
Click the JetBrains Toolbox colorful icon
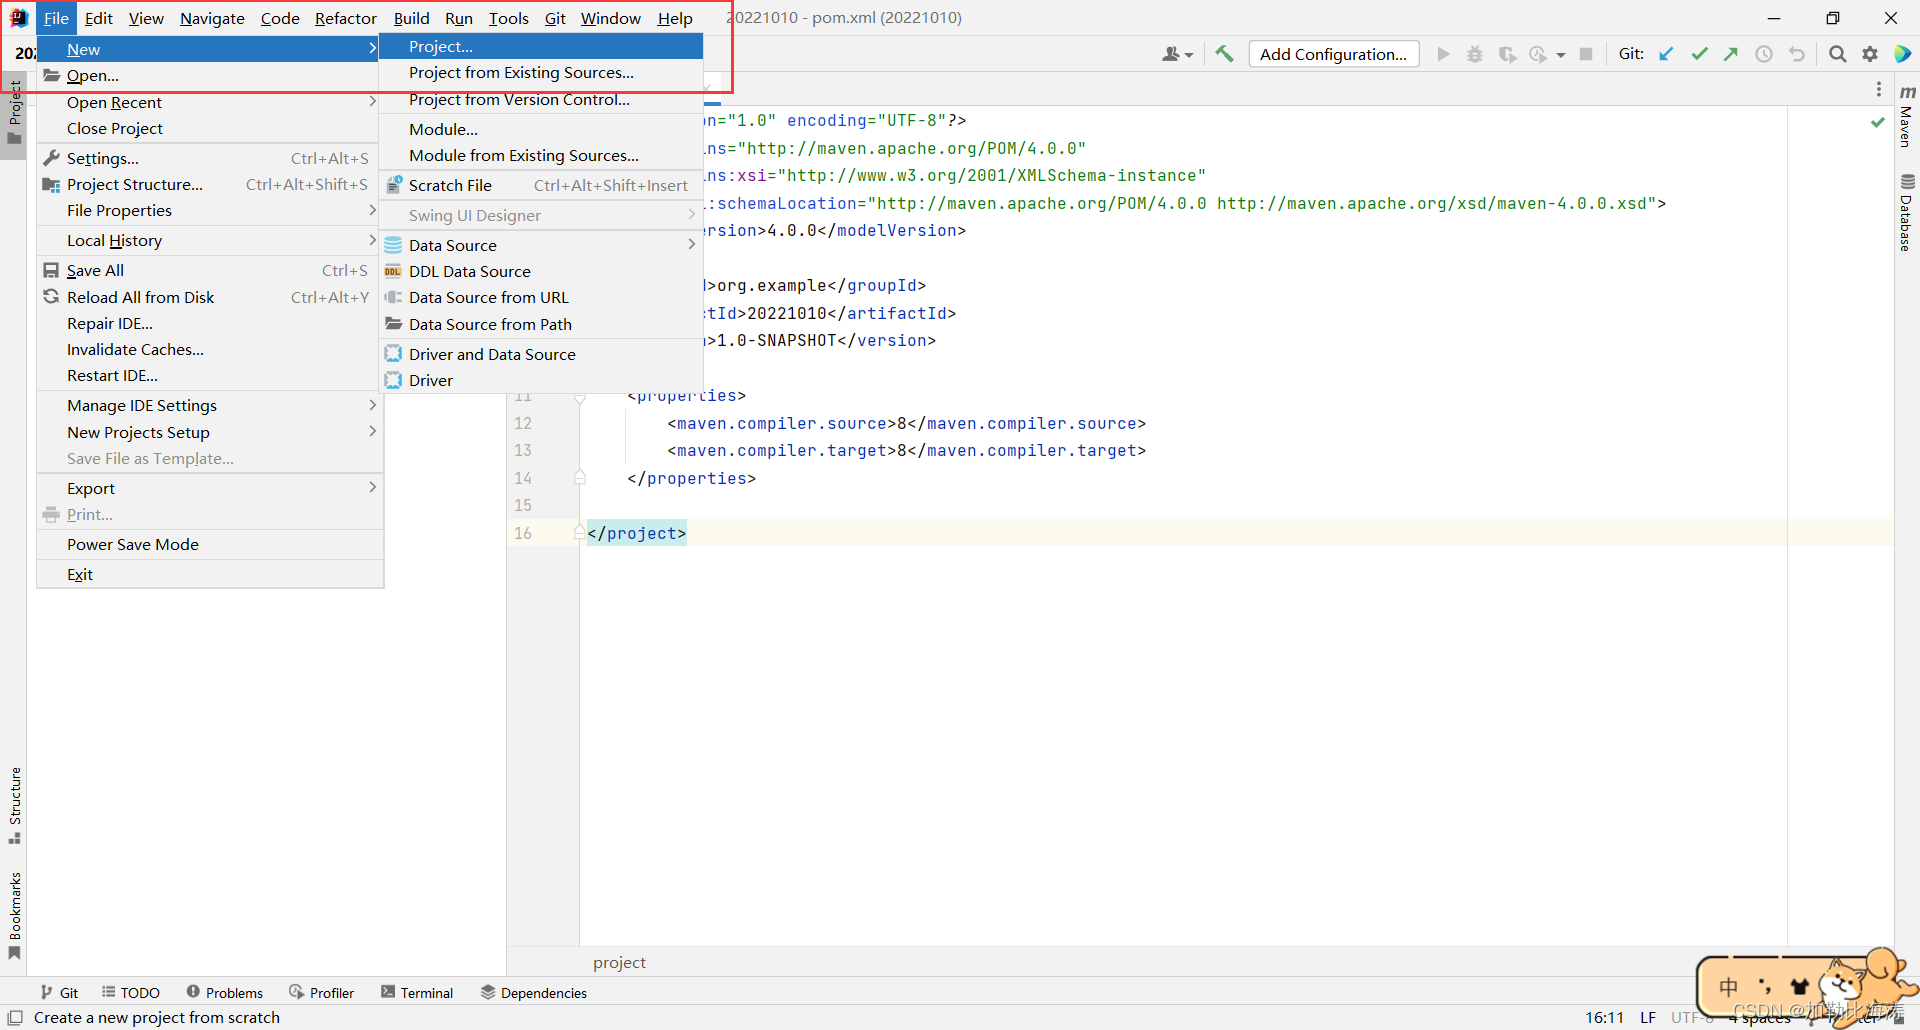coord(1903,54)
